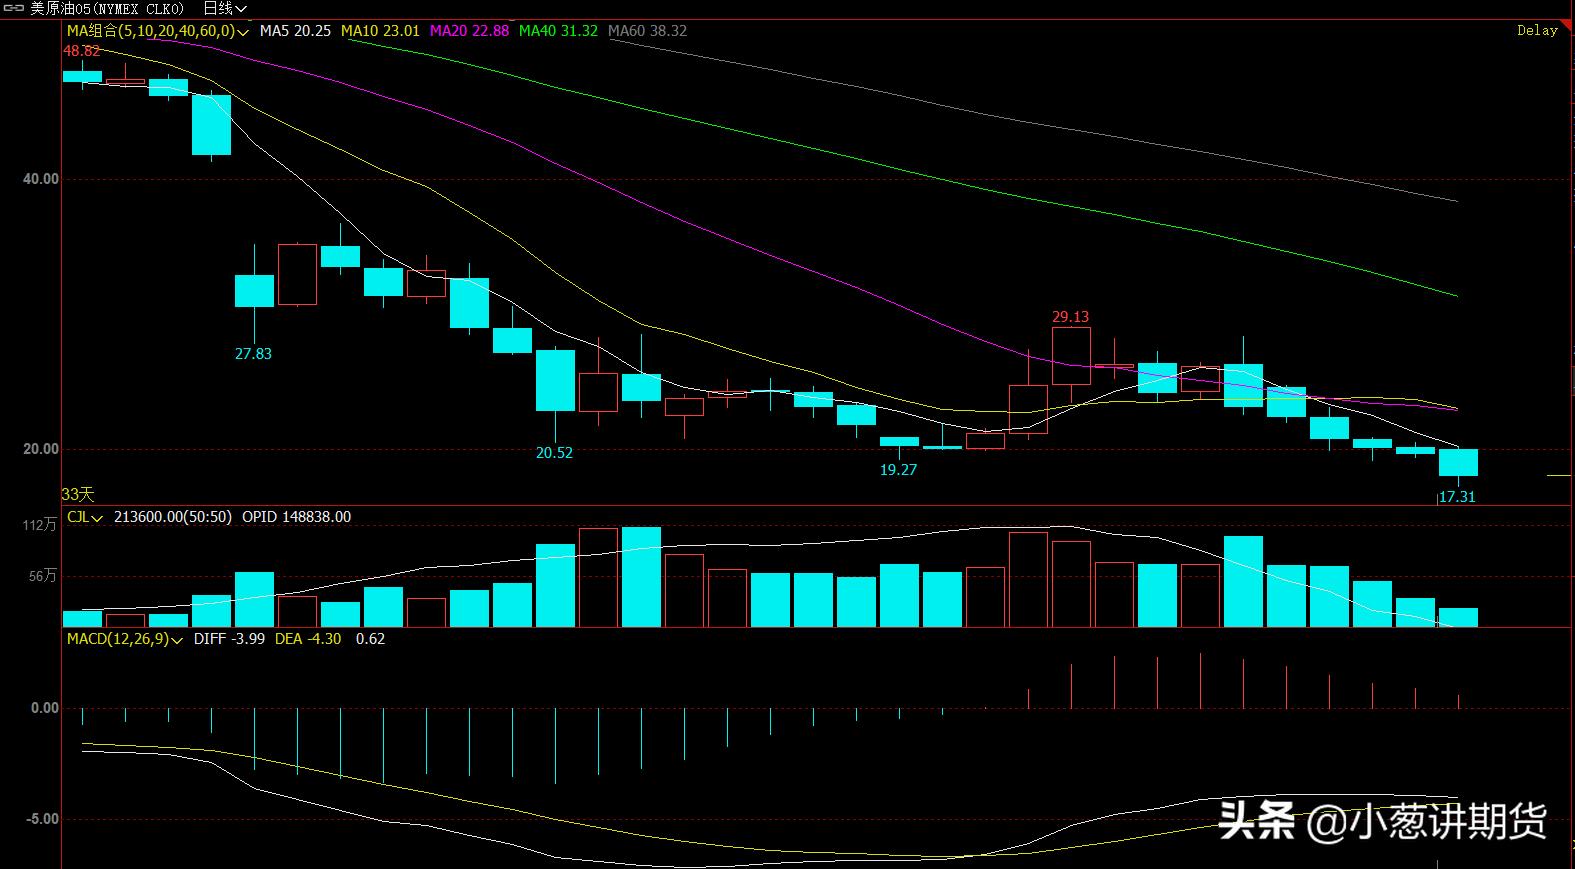Click the MA5 20.25 legend label
The width and height of the screenshot is (1575, 869).
[295, 31]
